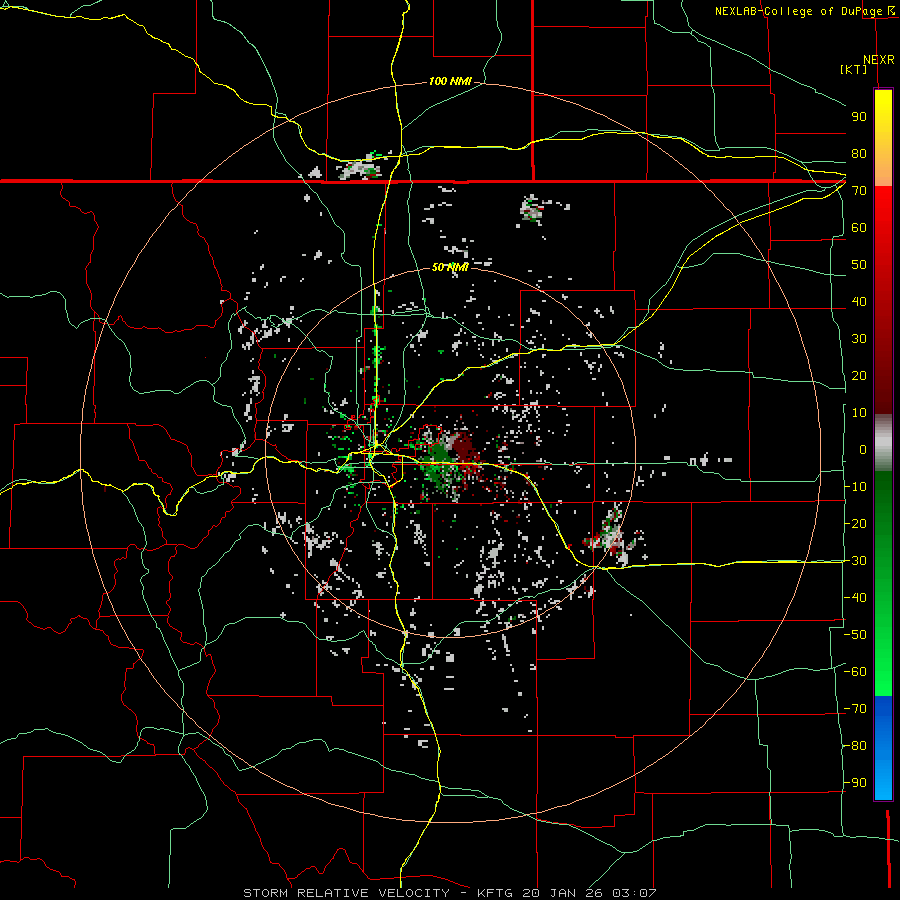900x900 pixels.
Task: Click the NEXR label above the scale
Action: point(878,60)
